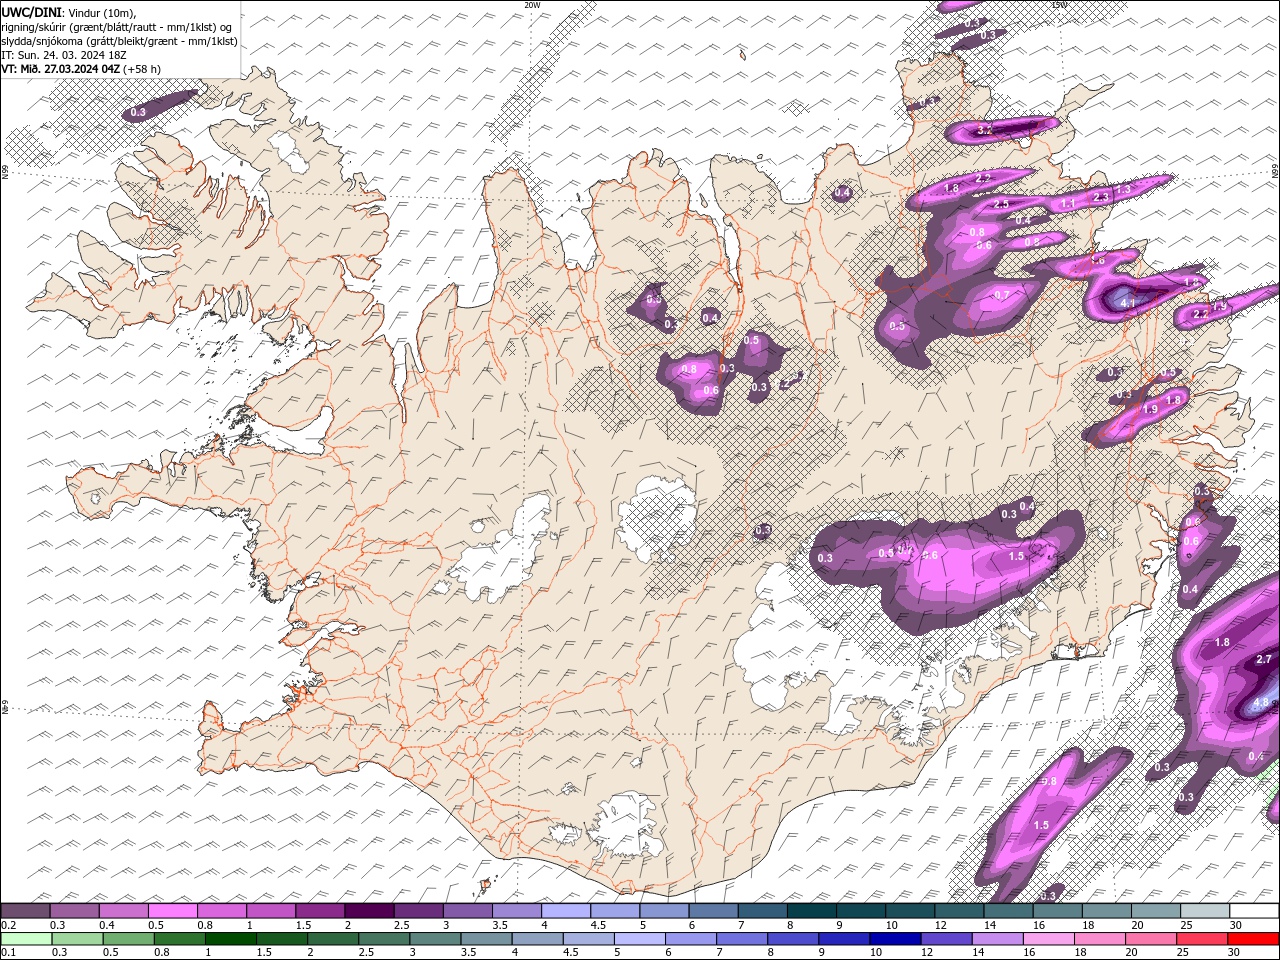Select the upper legend swatch starting at 3

(x=468, y=911)
